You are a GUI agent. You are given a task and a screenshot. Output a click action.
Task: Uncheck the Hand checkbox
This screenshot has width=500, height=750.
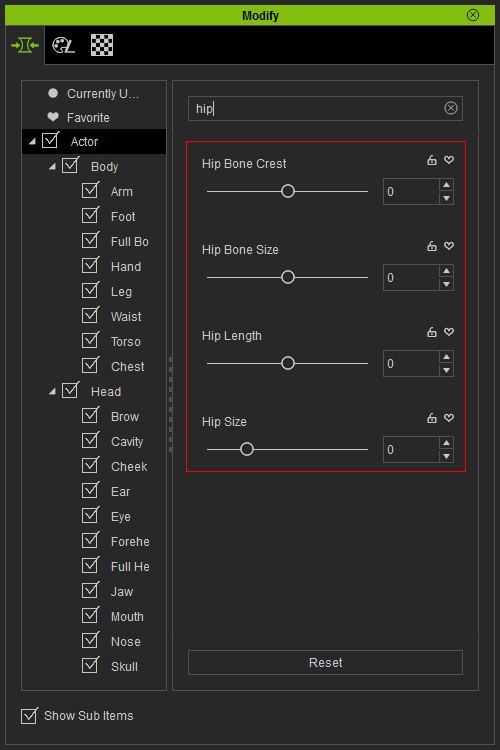tap(90, 265)
